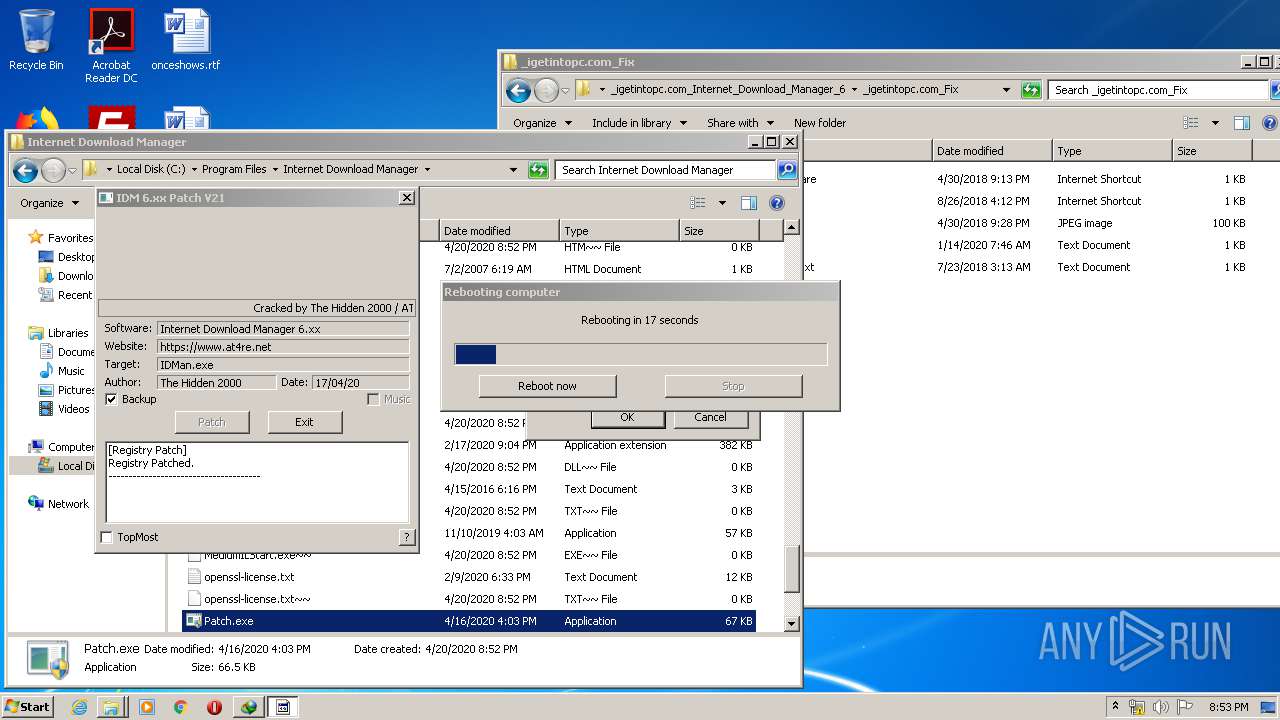Toggle preview pane in _igetintopc.com_Fix window
This screenshot has width=1280, height=720.
click(x=1241, y=123)
